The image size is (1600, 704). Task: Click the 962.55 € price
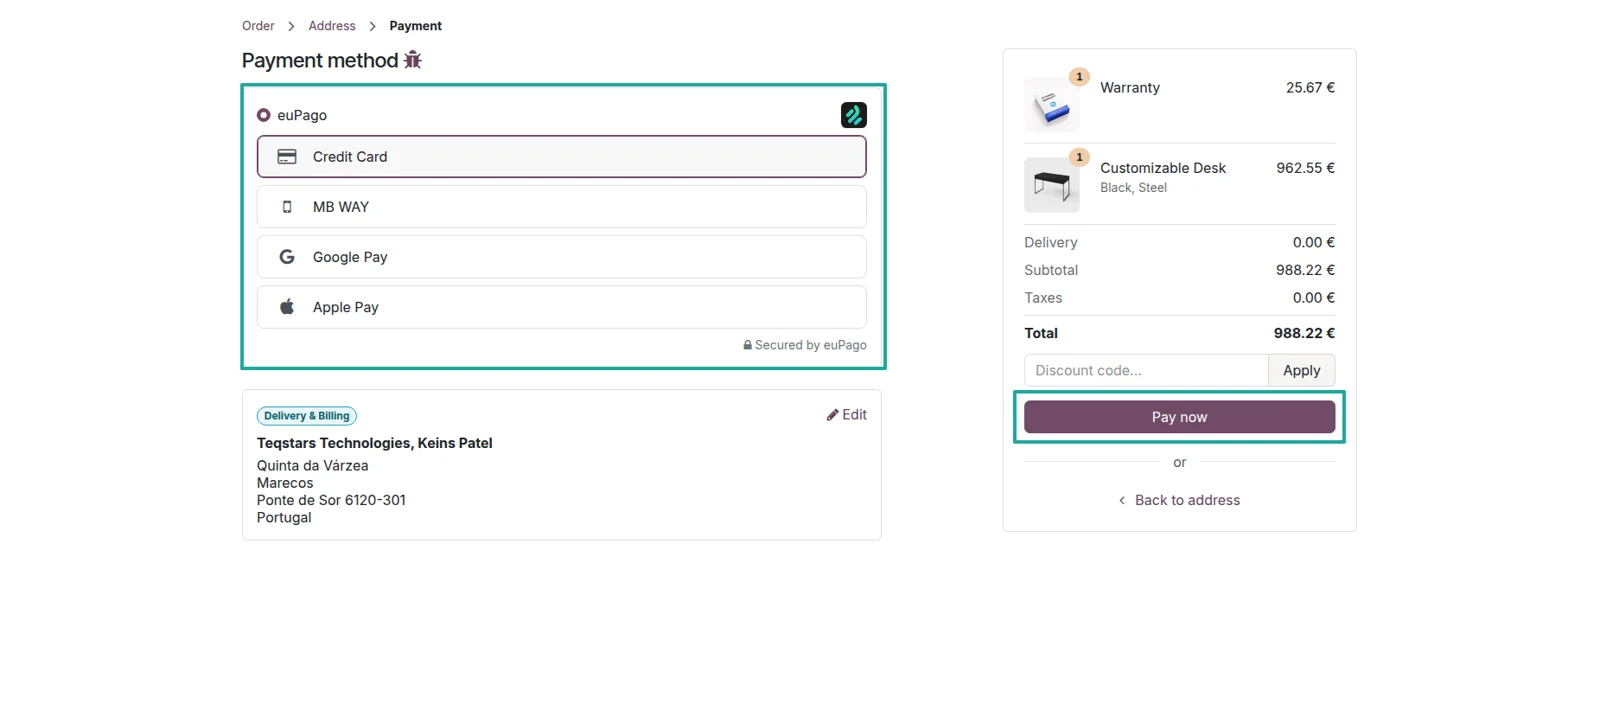point(1305,168)
